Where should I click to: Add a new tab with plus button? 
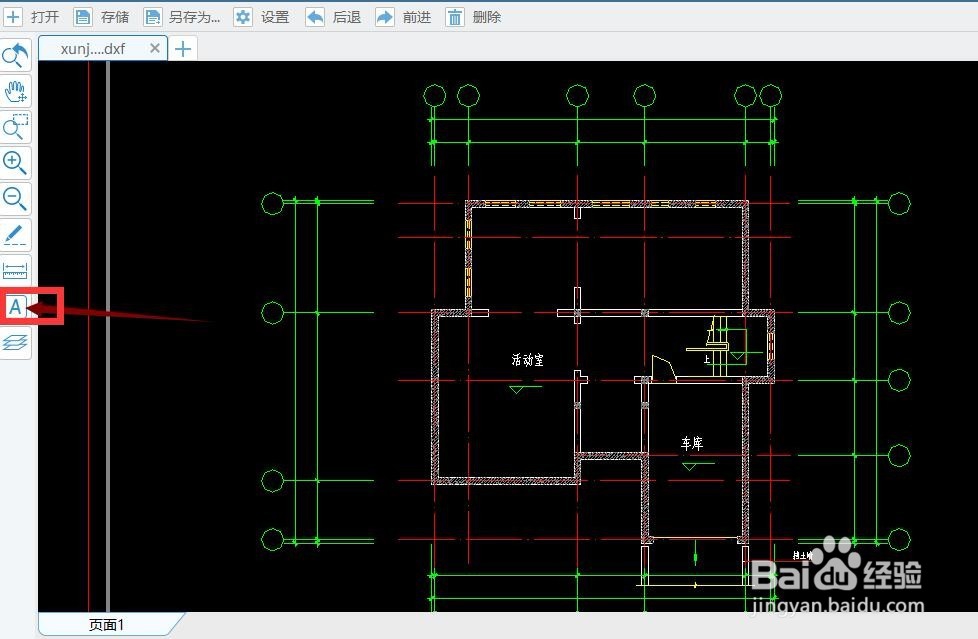tap(183, 49)
